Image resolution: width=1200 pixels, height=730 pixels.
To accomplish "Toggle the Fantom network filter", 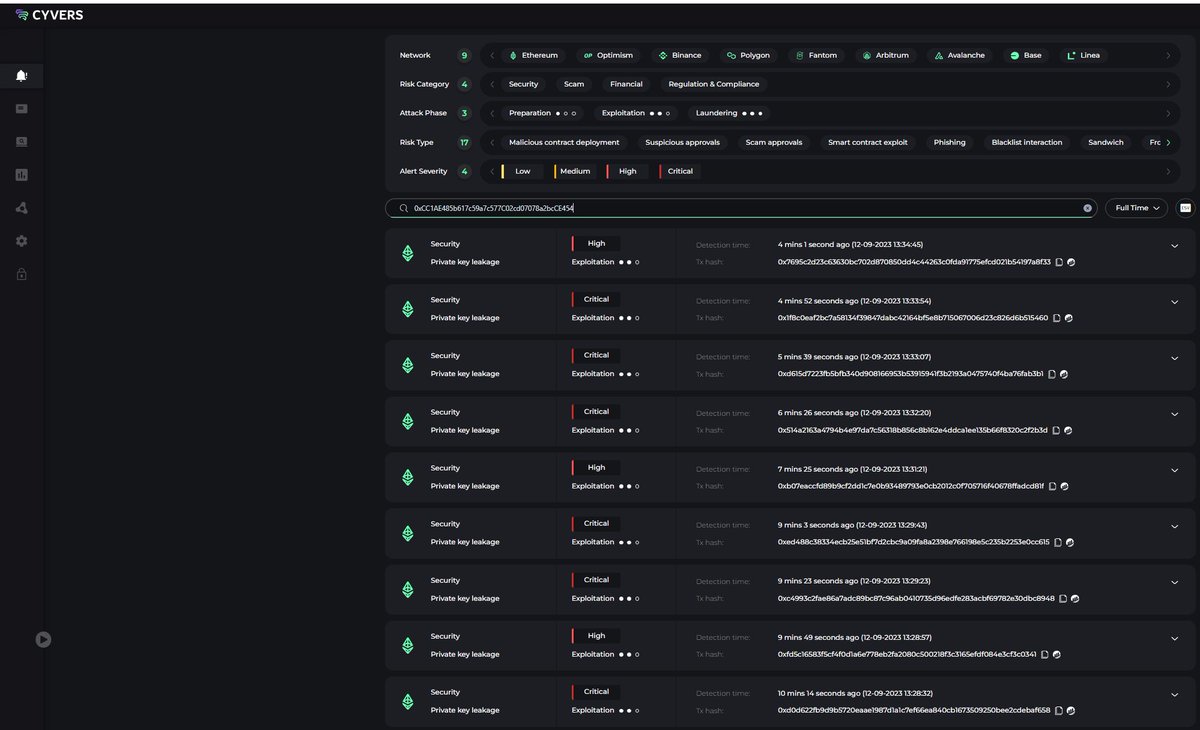I will point(816,55).
